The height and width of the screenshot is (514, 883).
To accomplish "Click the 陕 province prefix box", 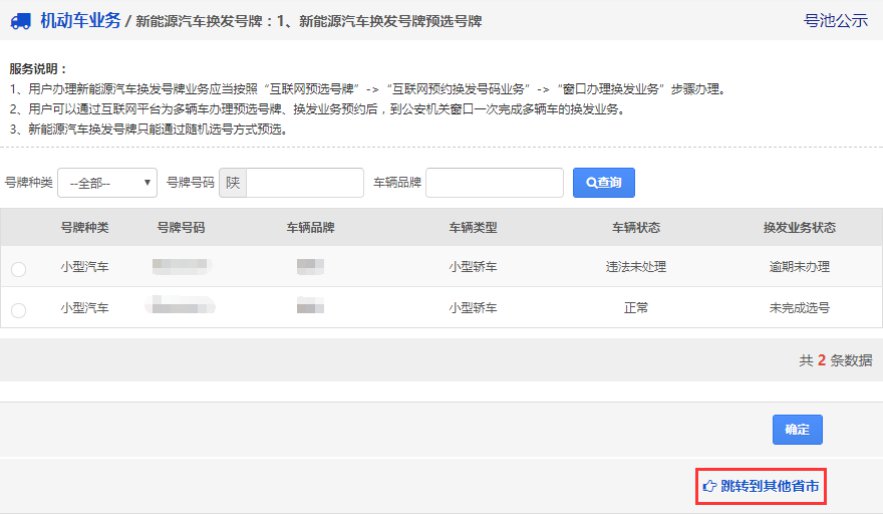I will [x=233, y=183].
